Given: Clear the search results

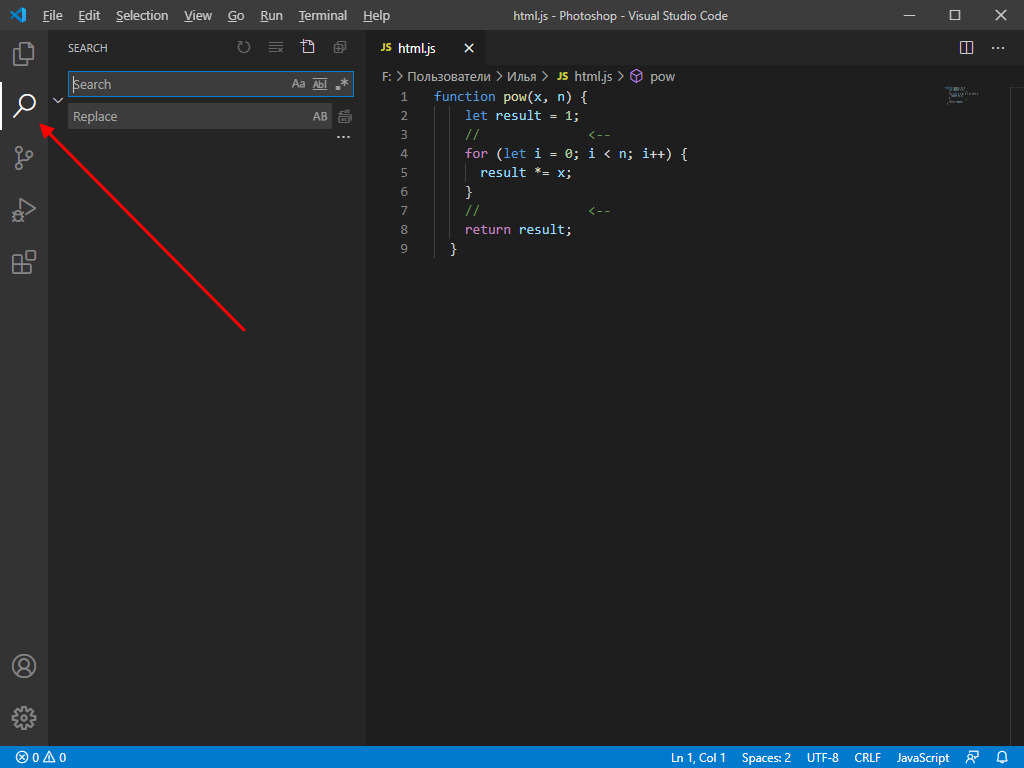Looking at the screenshot, I should point(275,47).
